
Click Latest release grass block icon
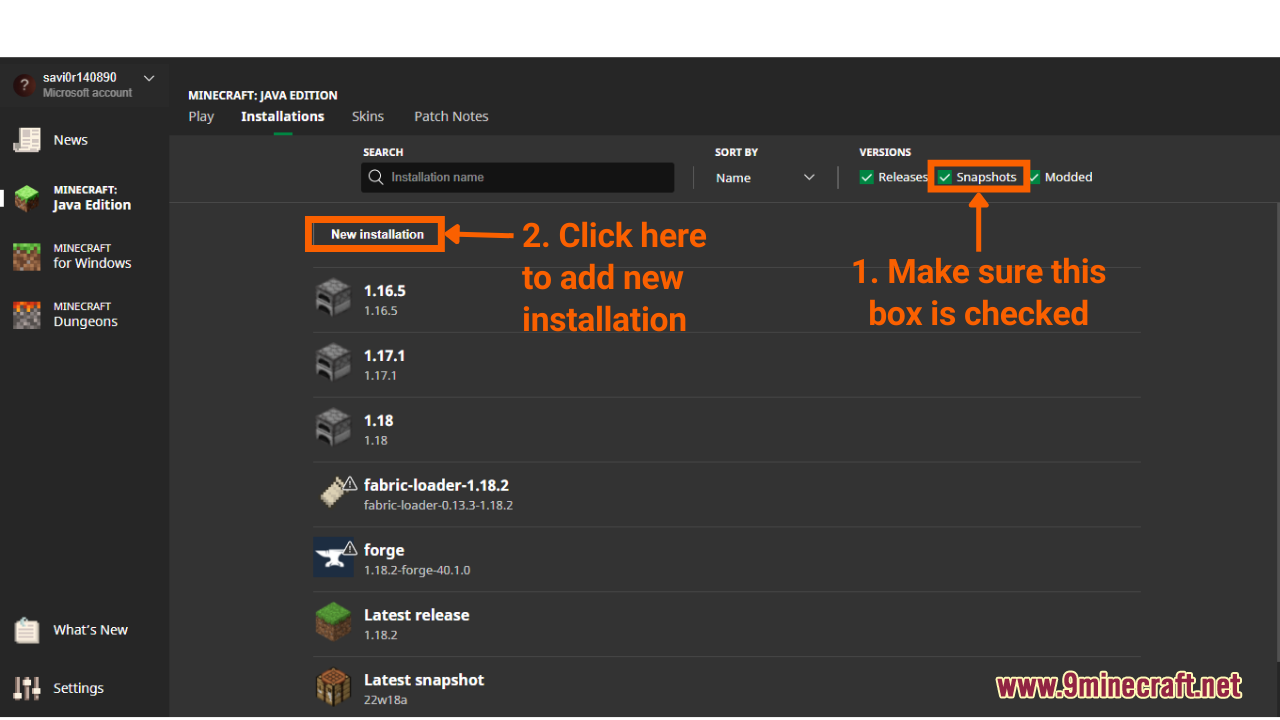pyautogui.click(x=333, y=622)
